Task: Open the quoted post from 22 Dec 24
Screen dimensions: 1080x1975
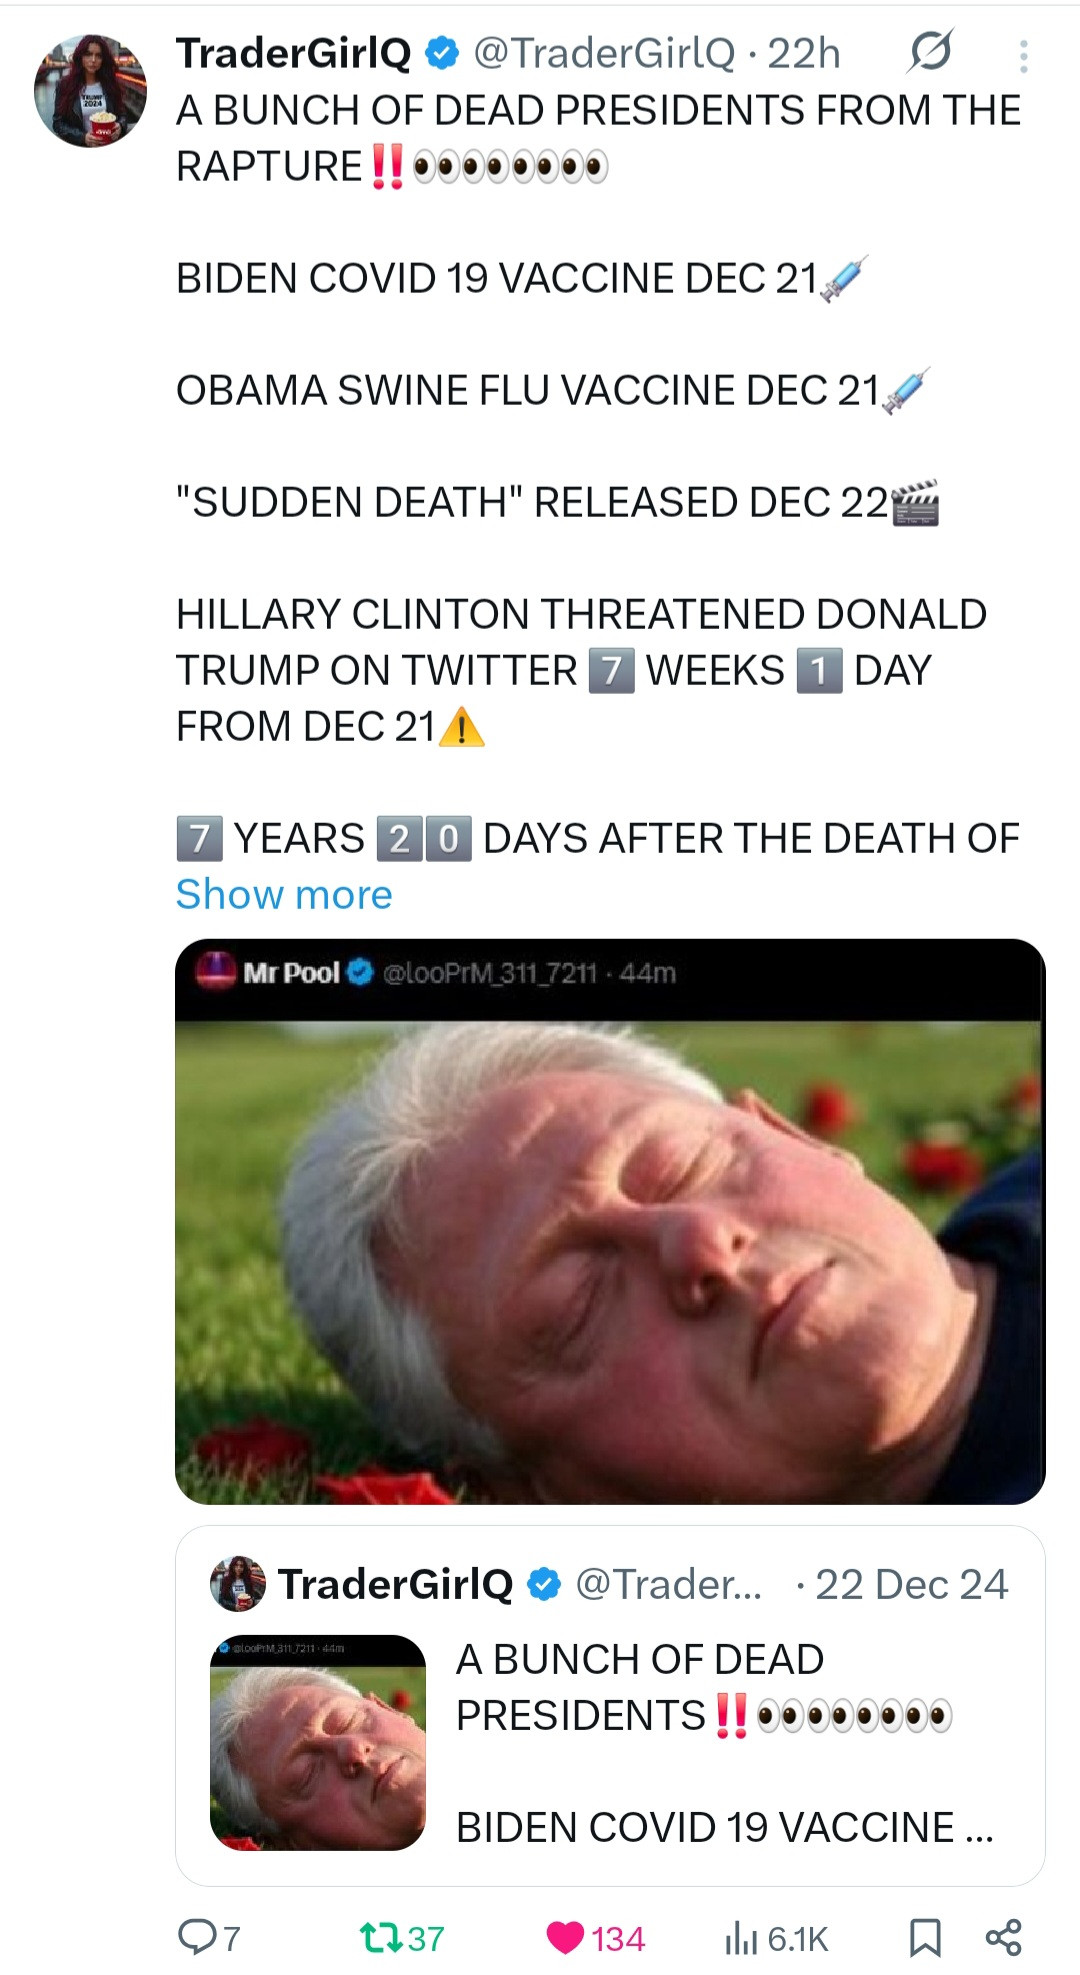Action: click(x=610, y=1706)
